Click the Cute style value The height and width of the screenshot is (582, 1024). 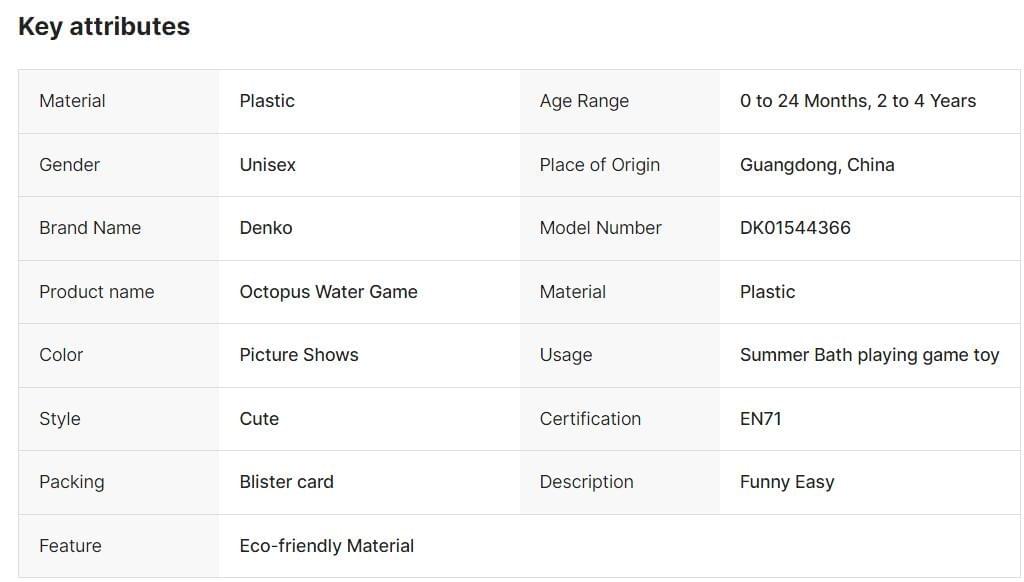(x=259, y=419)
